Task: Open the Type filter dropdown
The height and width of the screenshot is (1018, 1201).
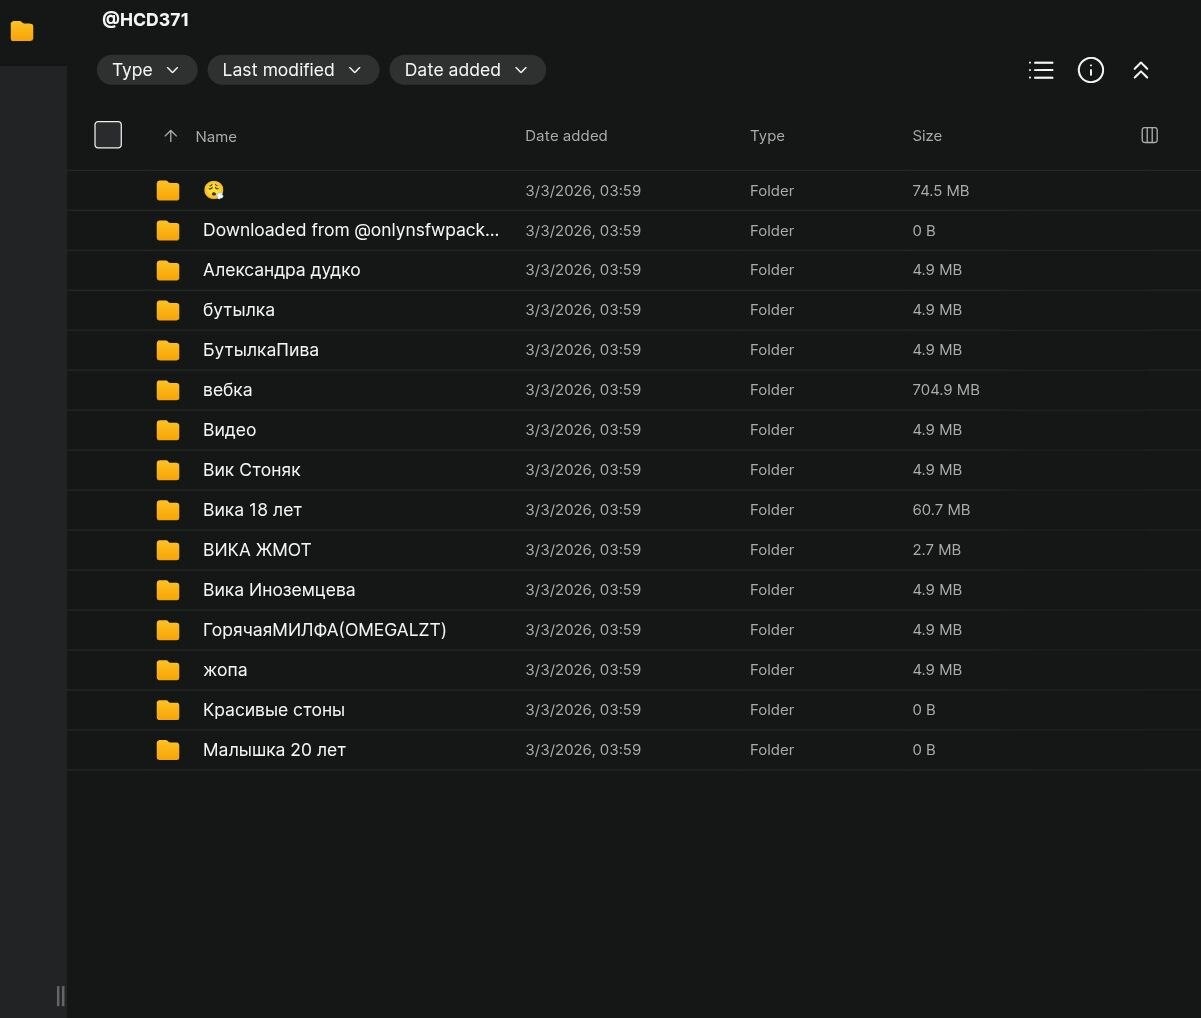Action: coord(146,70)
